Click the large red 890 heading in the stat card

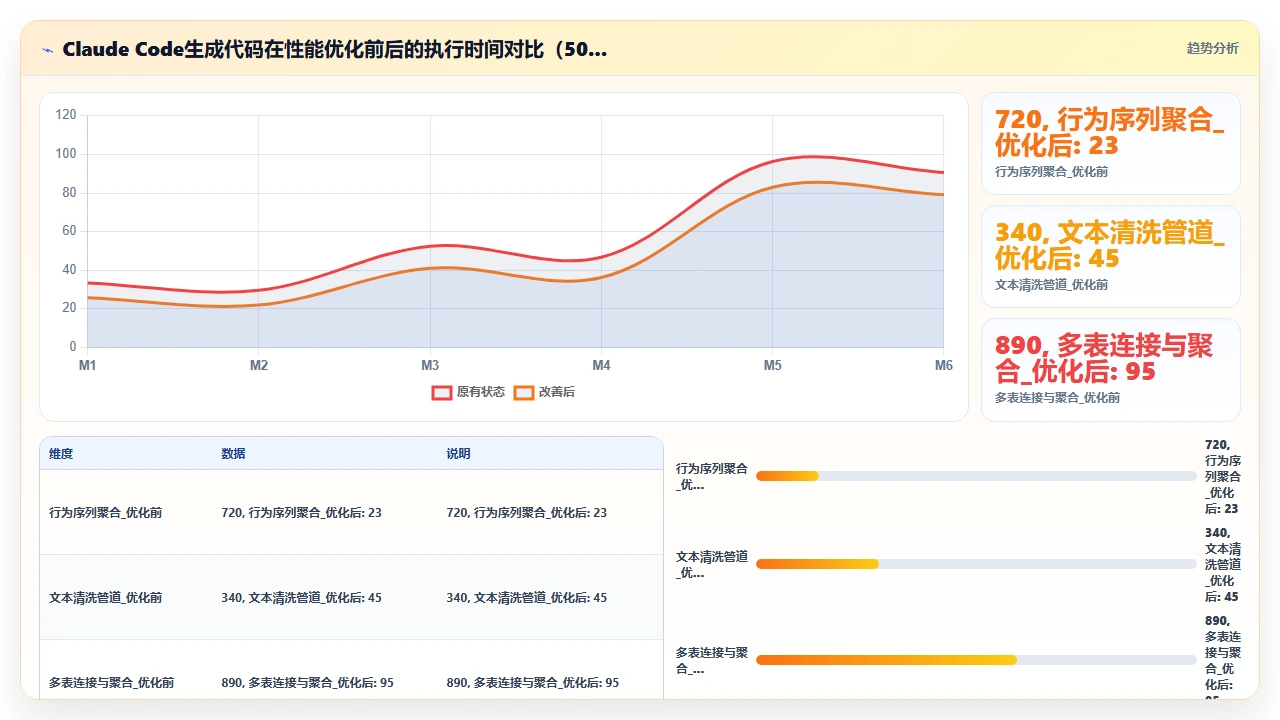pos(1104,358)
